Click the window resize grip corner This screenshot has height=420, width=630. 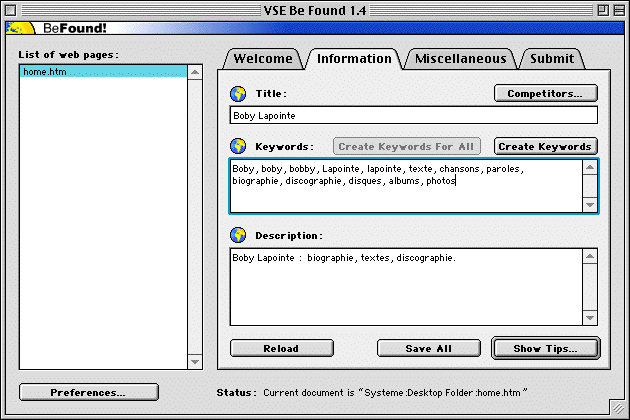[618, 408]
